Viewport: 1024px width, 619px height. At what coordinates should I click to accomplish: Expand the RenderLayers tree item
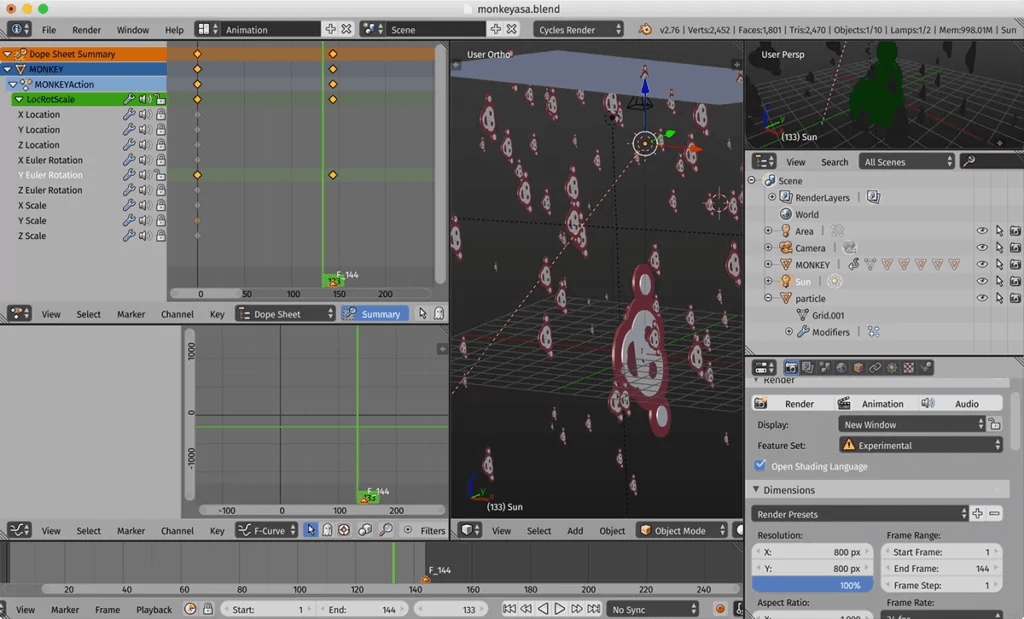772,198
